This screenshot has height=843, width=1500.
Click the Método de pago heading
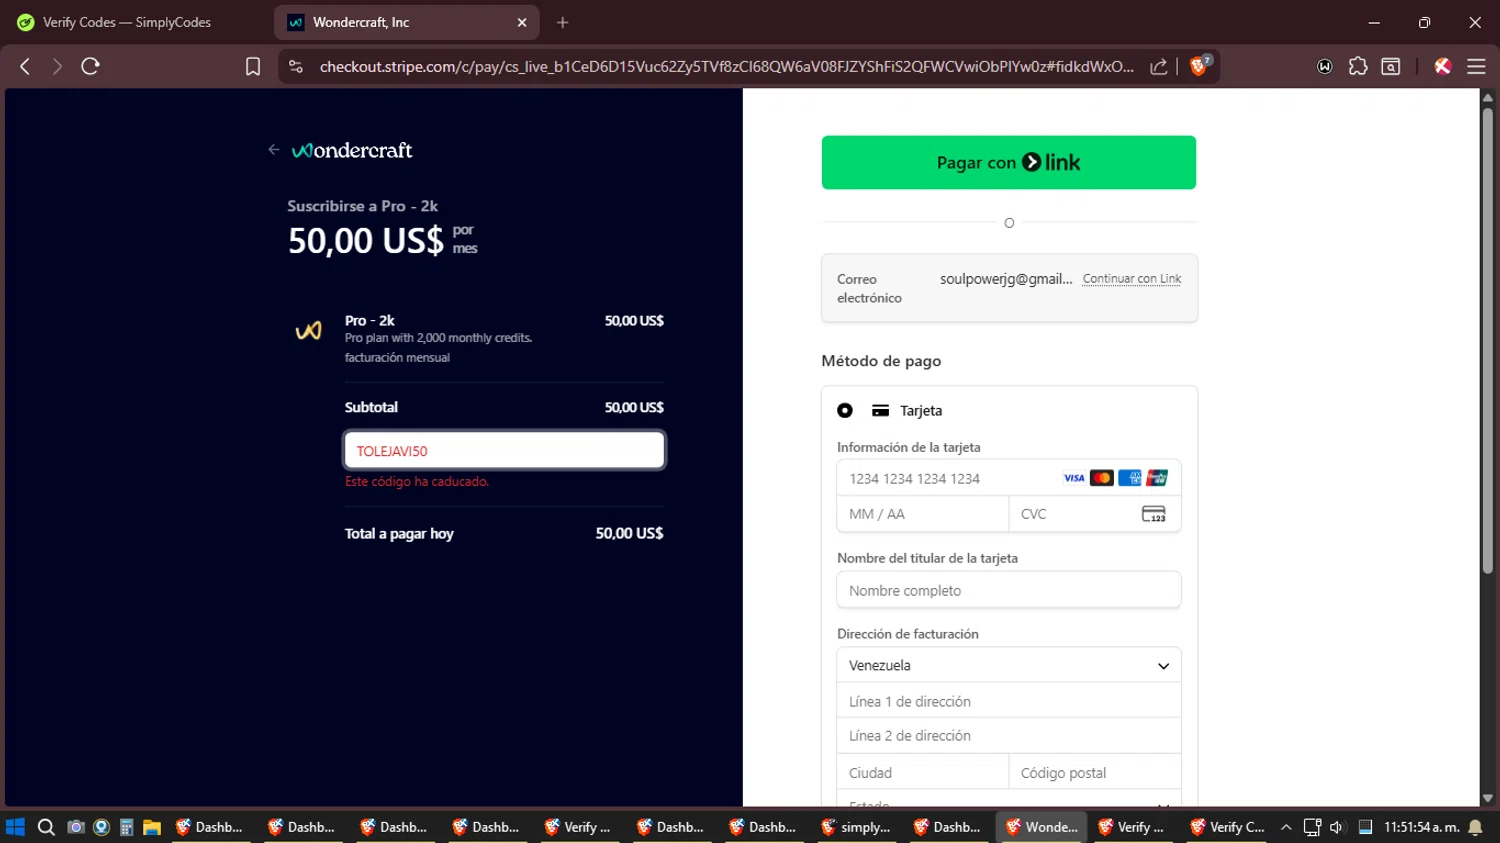click(881, 361)
